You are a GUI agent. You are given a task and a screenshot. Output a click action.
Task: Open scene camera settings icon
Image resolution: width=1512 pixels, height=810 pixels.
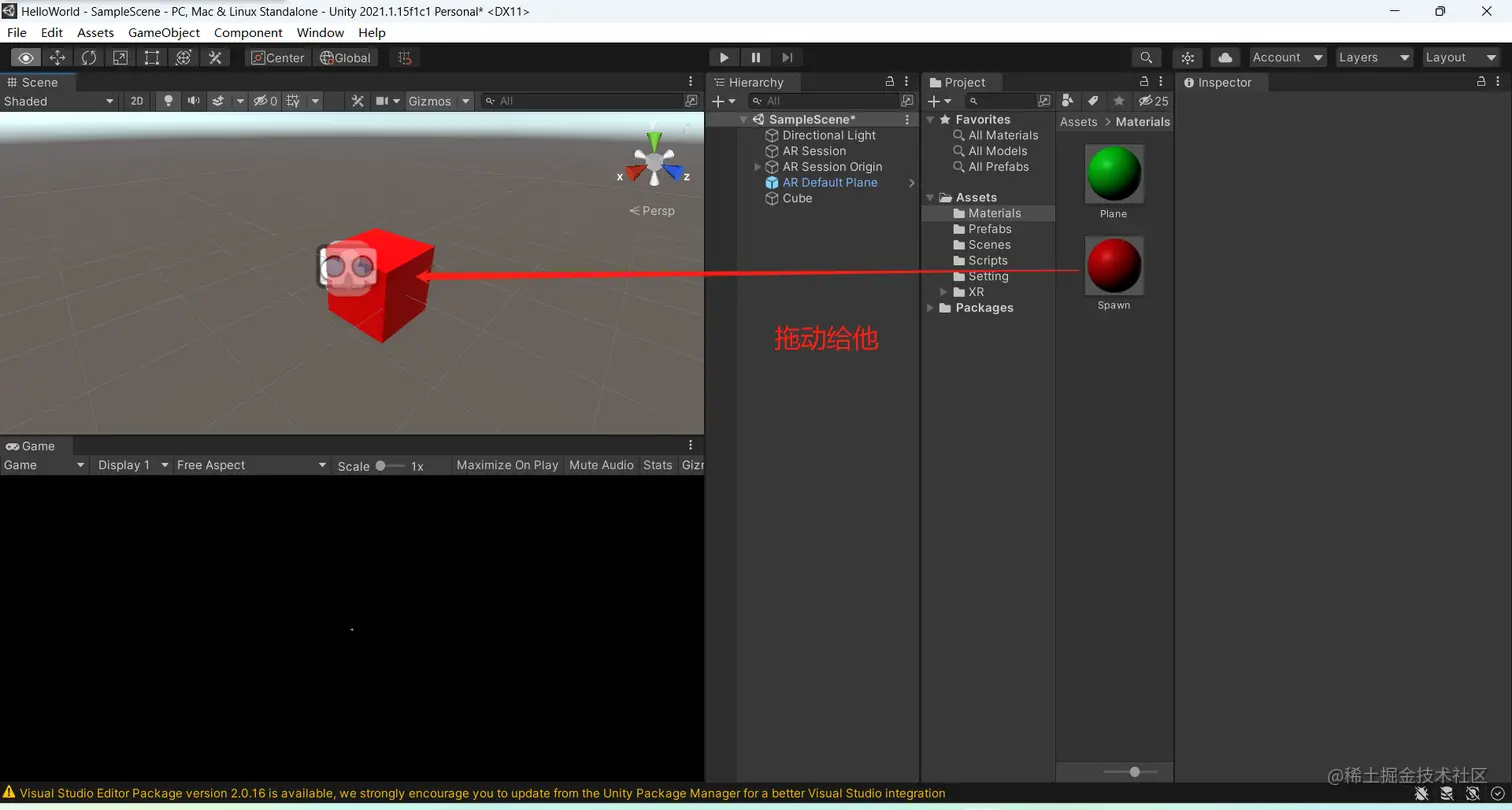(x=382, y=101)
